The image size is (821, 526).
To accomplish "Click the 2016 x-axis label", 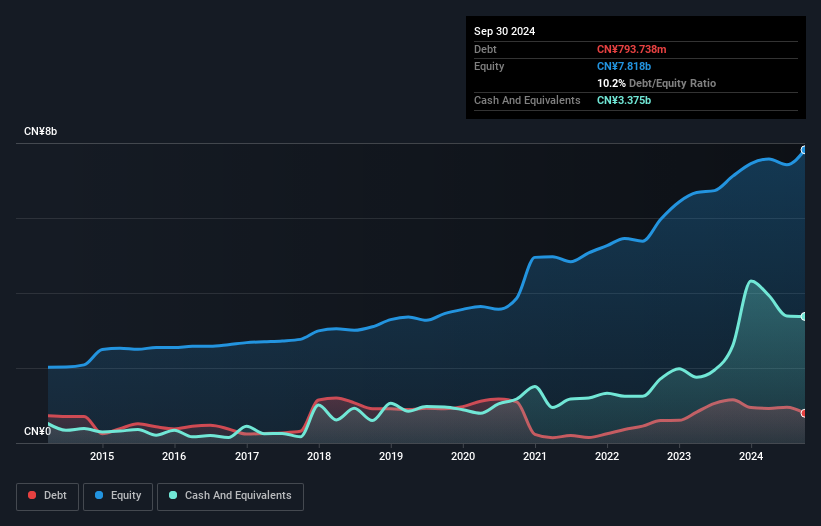I will click(174, 456).
